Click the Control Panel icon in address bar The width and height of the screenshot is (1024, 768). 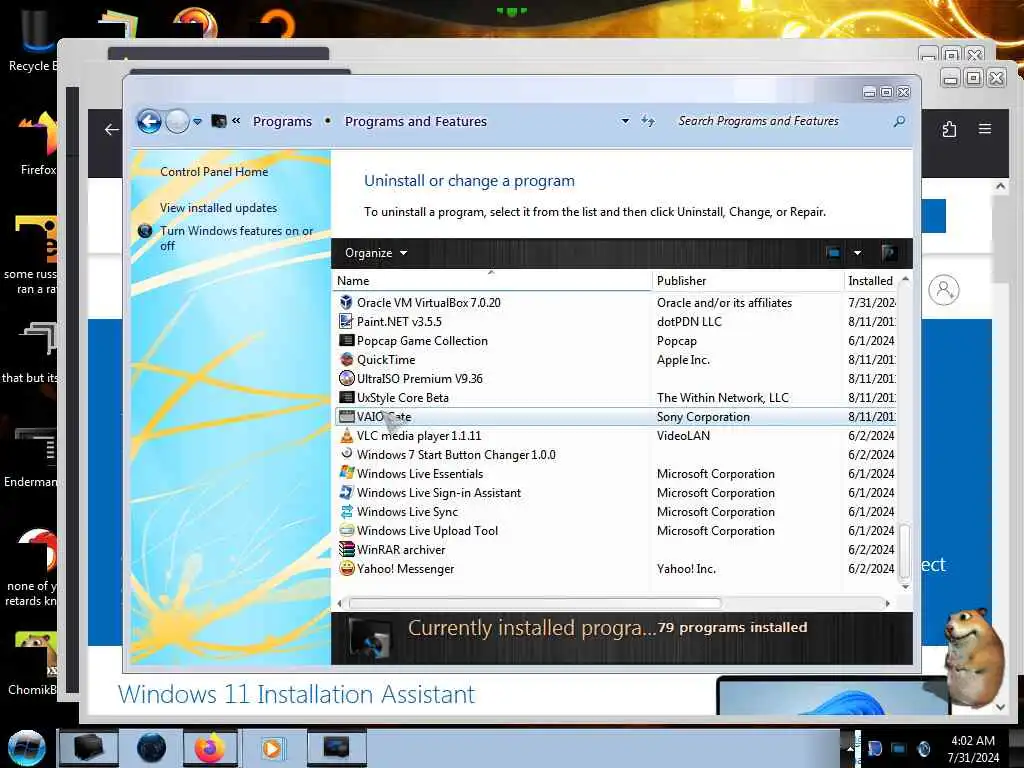point(219,121)
